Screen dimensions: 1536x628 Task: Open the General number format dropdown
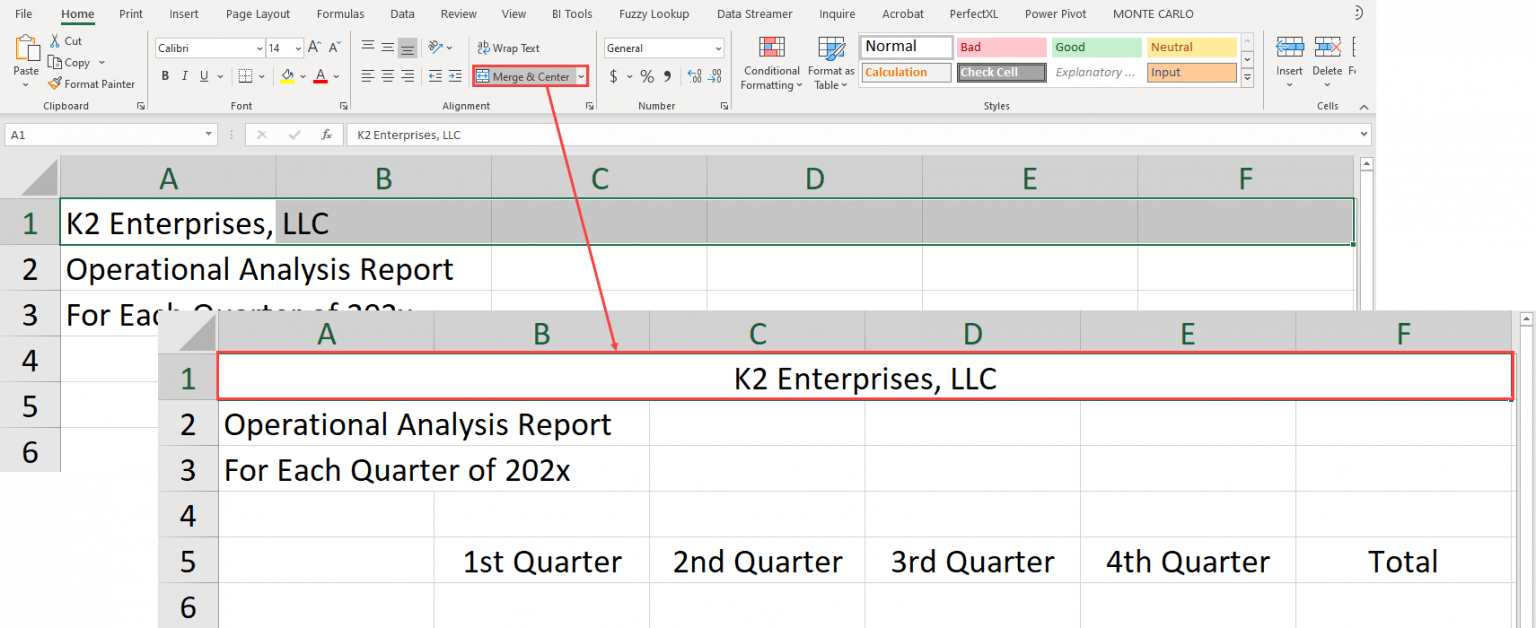pyautogui.click(x=718, y=48)
